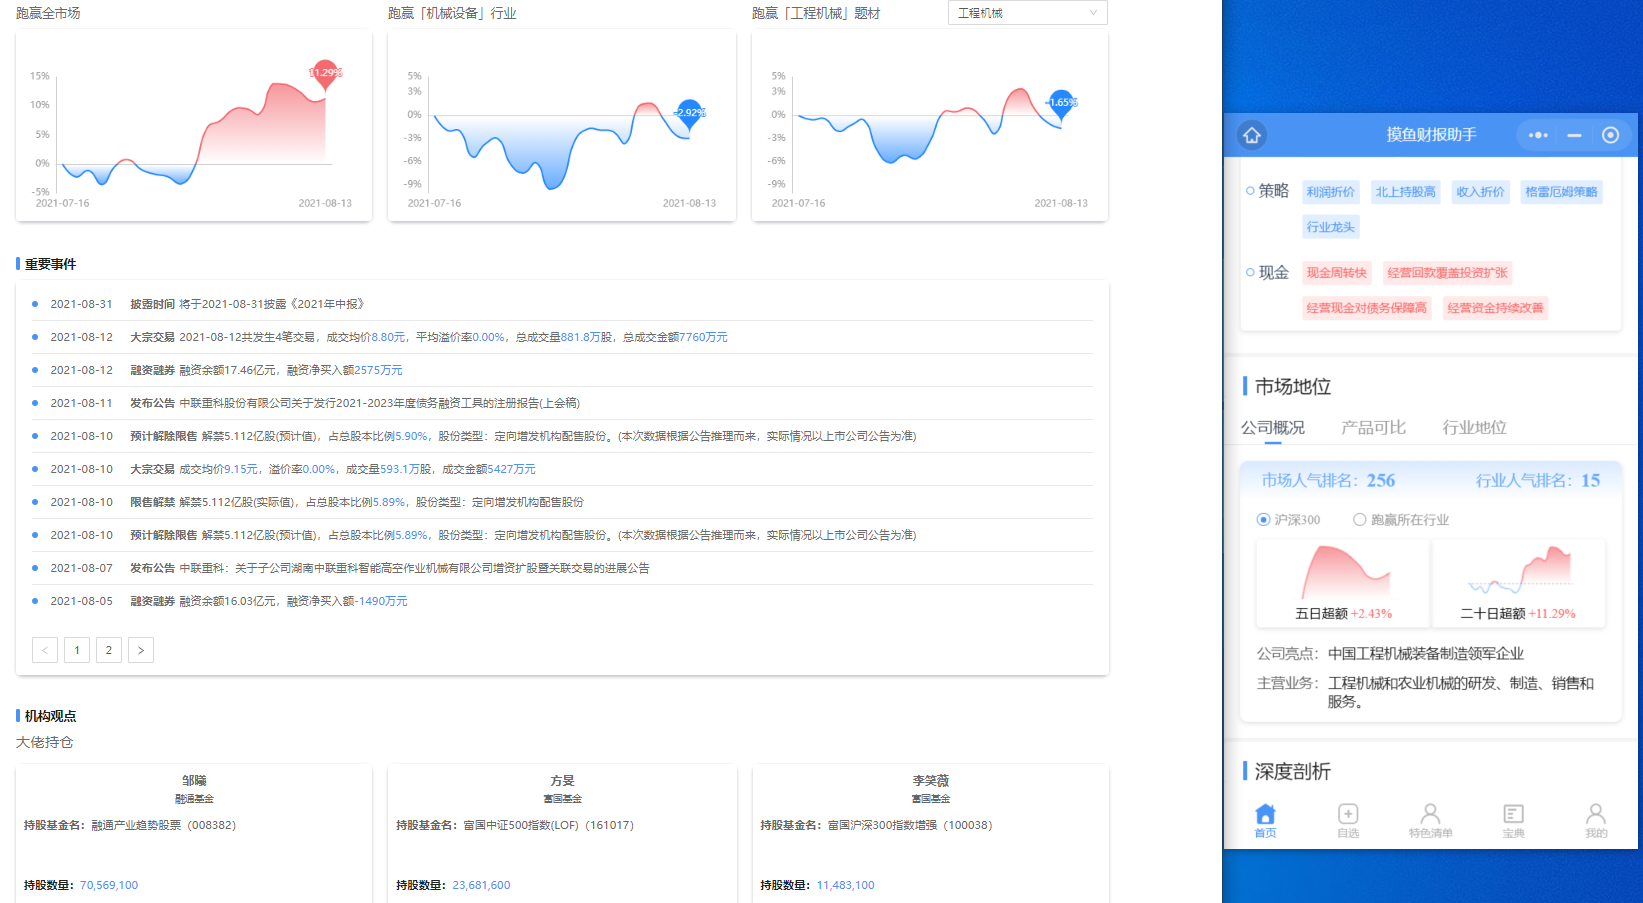Image resolution: width=1643 pixels, height=903 pixels.
Task: Click the -2.92% marker on 机械设备 chart
Action: pos(689,113)
